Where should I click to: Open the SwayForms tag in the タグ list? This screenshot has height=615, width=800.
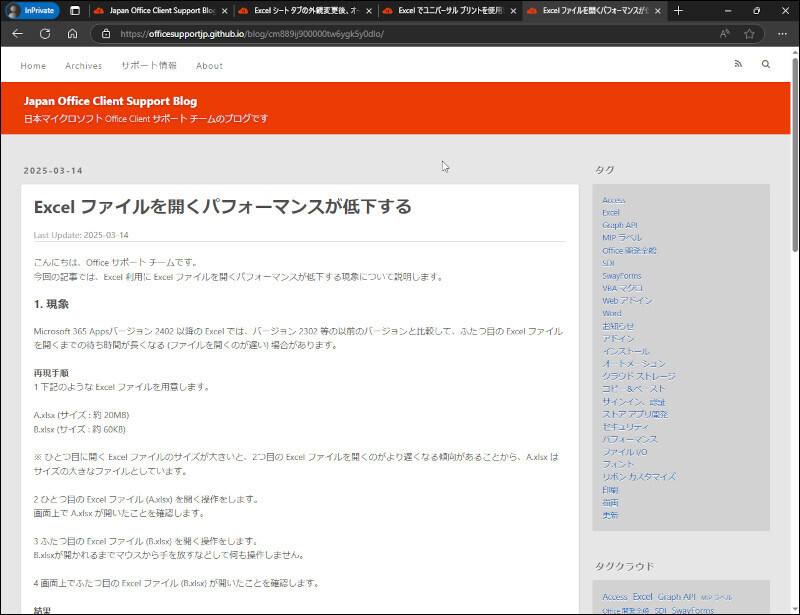point(622,276)
